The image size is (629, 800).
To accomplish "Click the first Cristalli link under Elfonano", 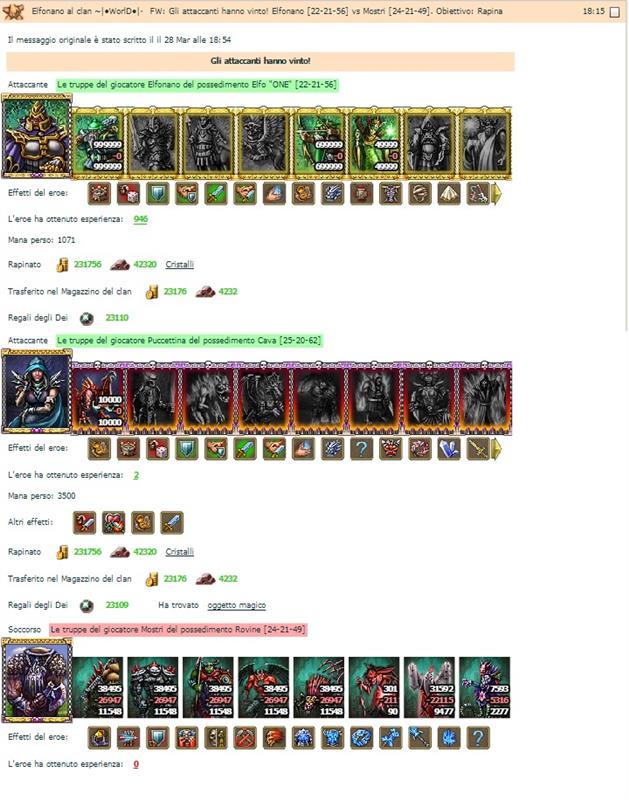I will [x=180, y=264].
